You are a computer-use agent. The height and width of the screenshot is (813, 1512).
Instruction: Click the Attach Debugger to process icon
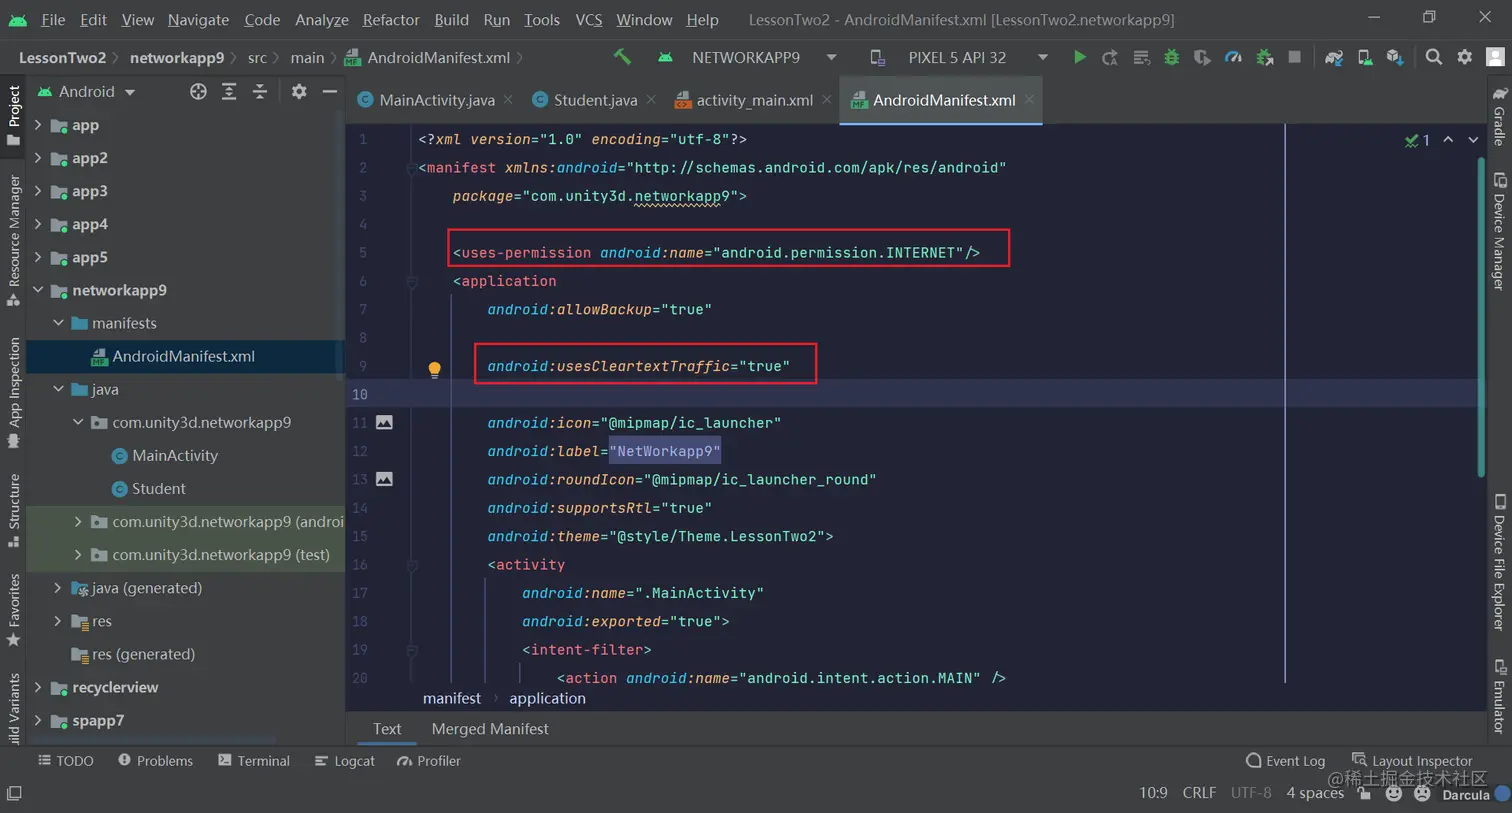tap(1264, 57)
